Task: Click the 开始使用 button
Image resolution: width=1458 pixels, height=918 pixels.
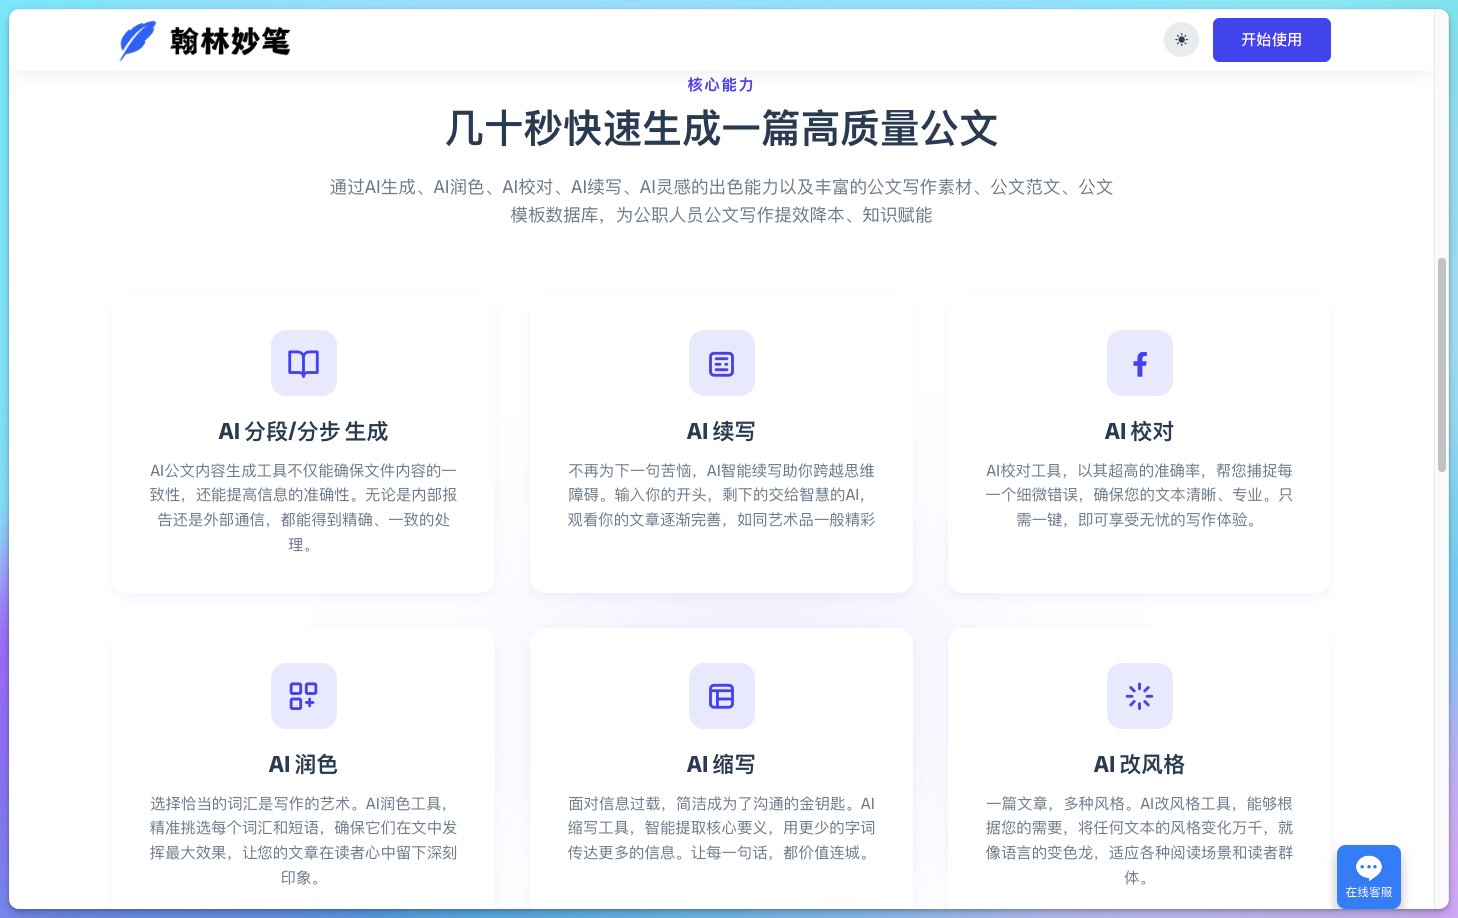Action: tap(1271, 39)
